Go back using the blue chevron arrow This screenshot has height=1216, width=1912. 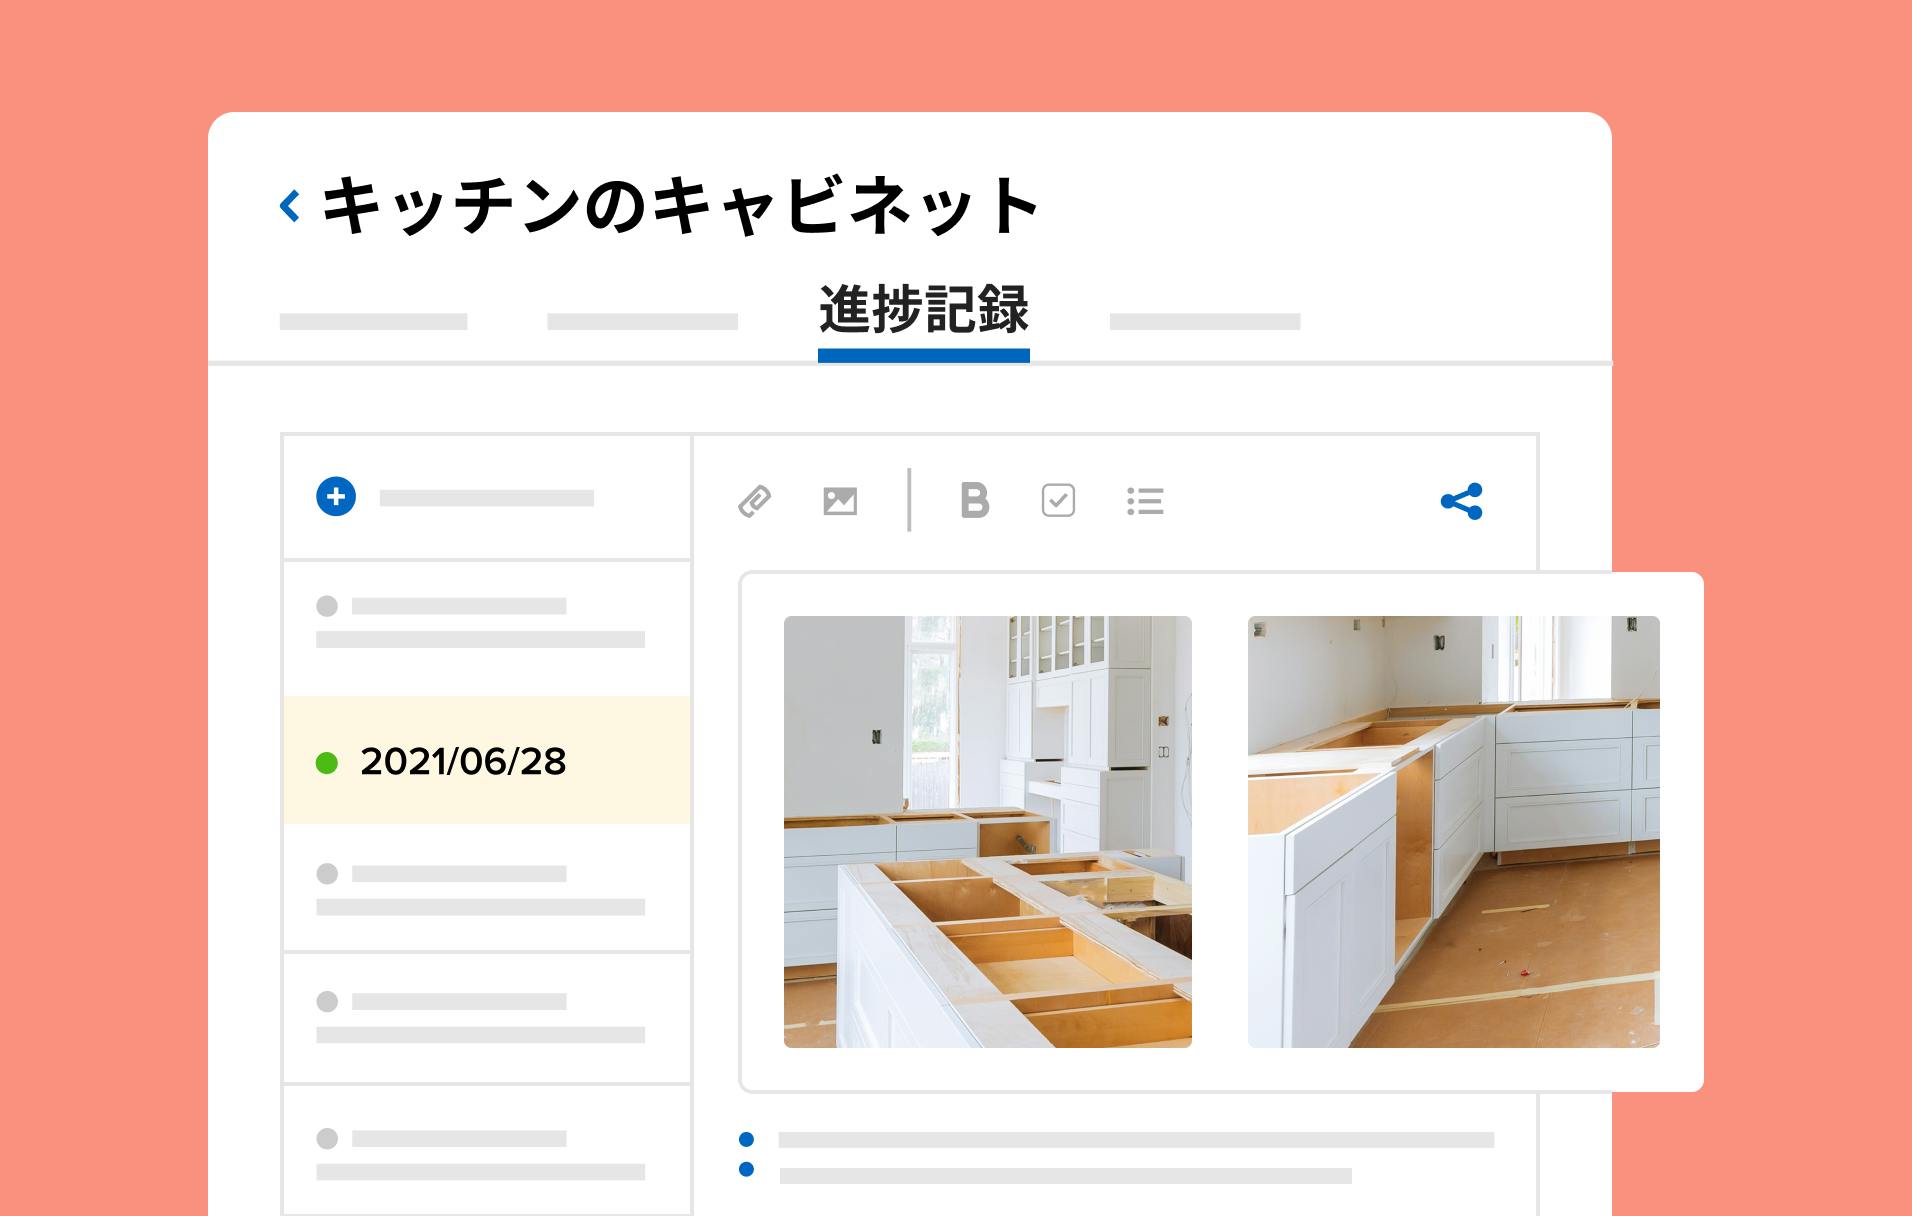(x=290, y=206)
